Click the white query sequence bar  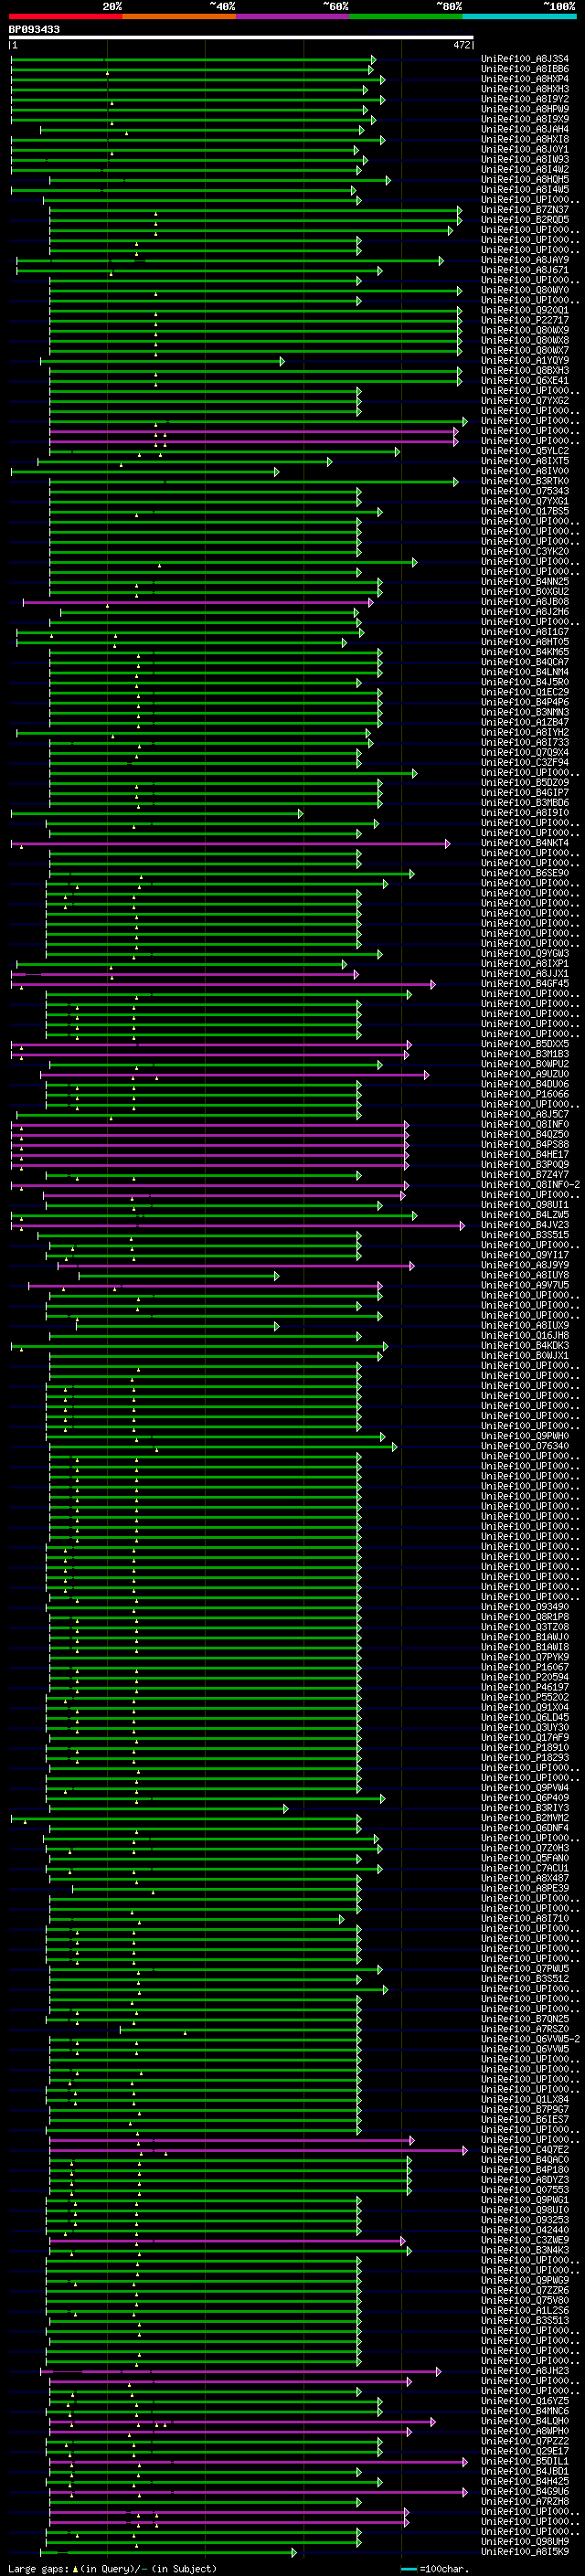tap(241, 38)
